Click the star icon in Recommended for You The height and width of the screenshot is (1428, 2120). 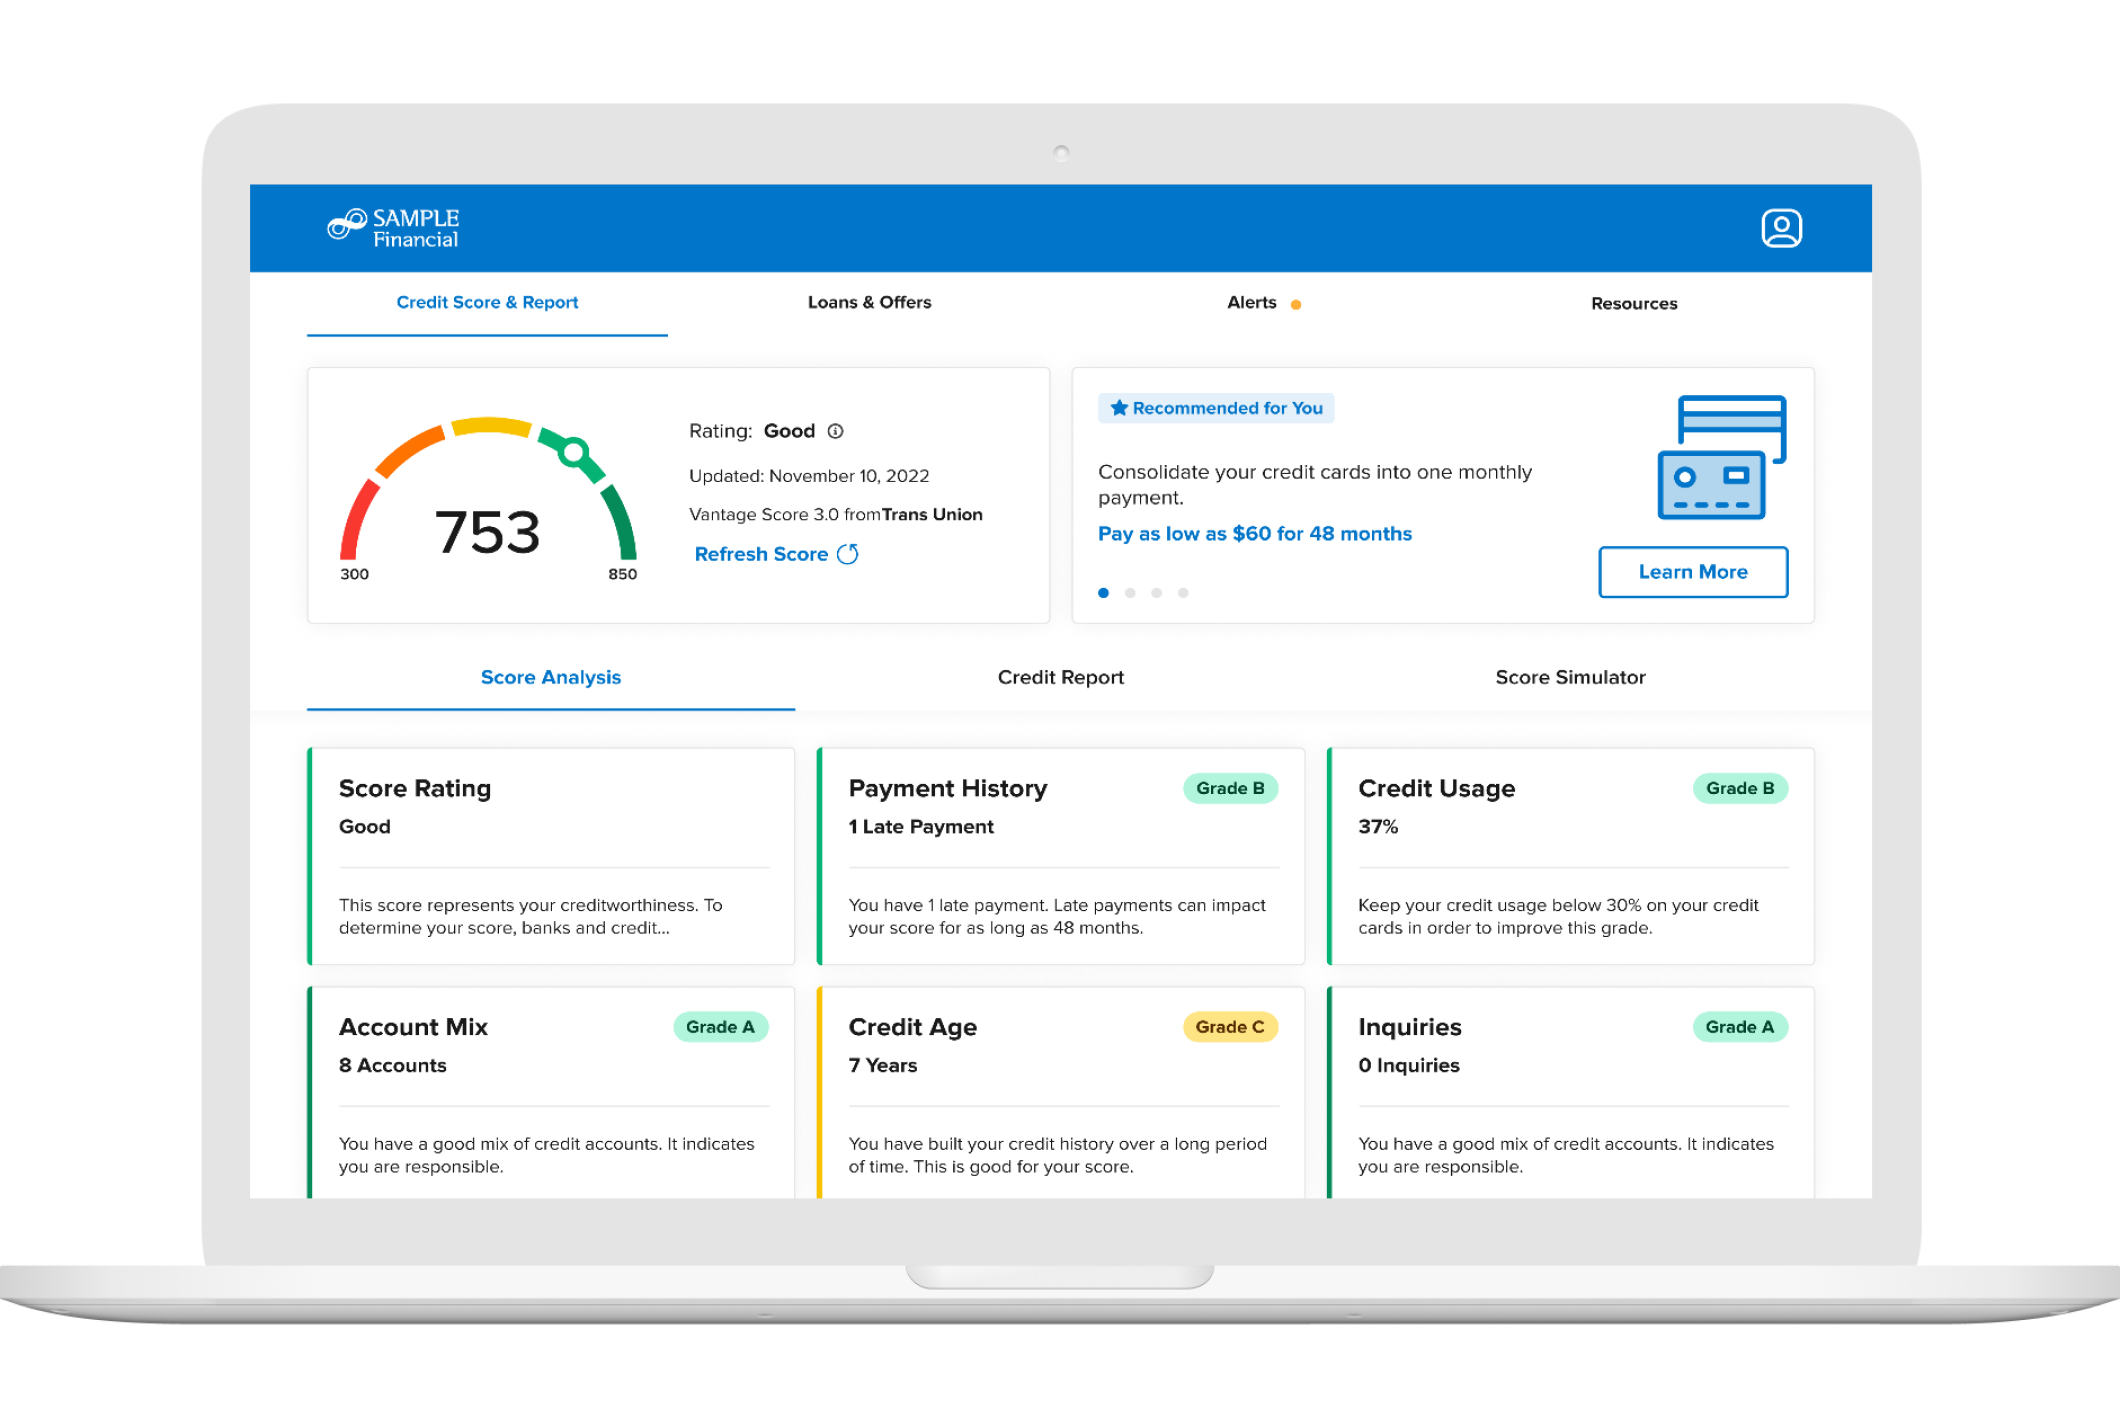point(1117,407)
